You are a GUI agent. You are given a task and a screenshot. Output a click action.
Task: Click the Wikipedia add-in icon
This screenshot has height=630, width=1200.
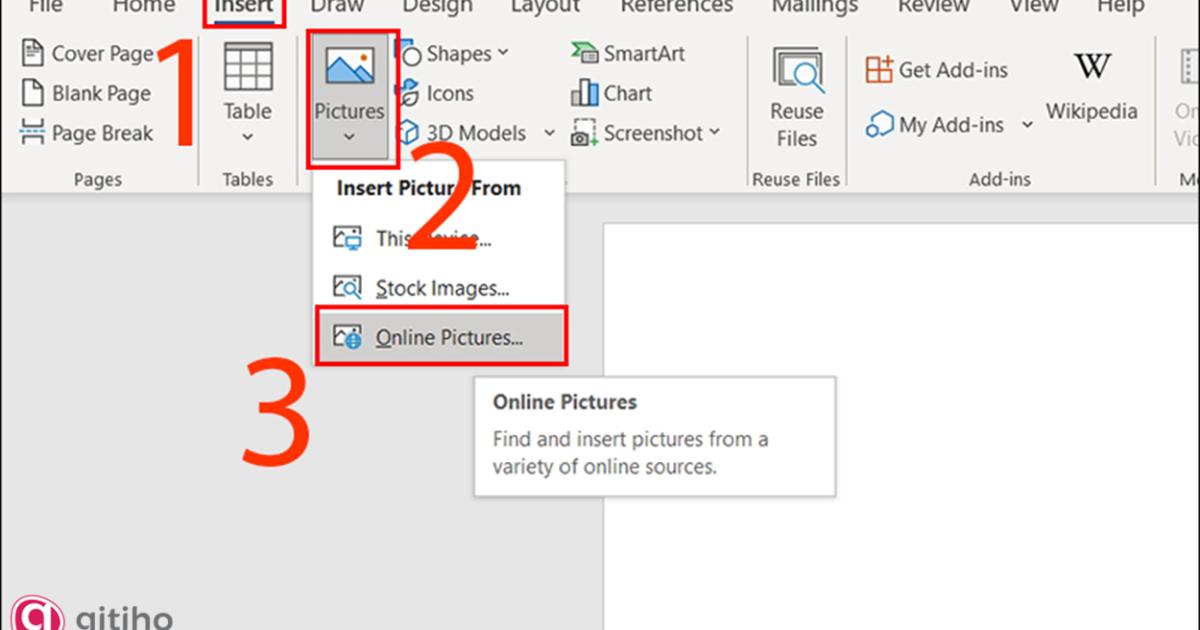[1092, 68]
